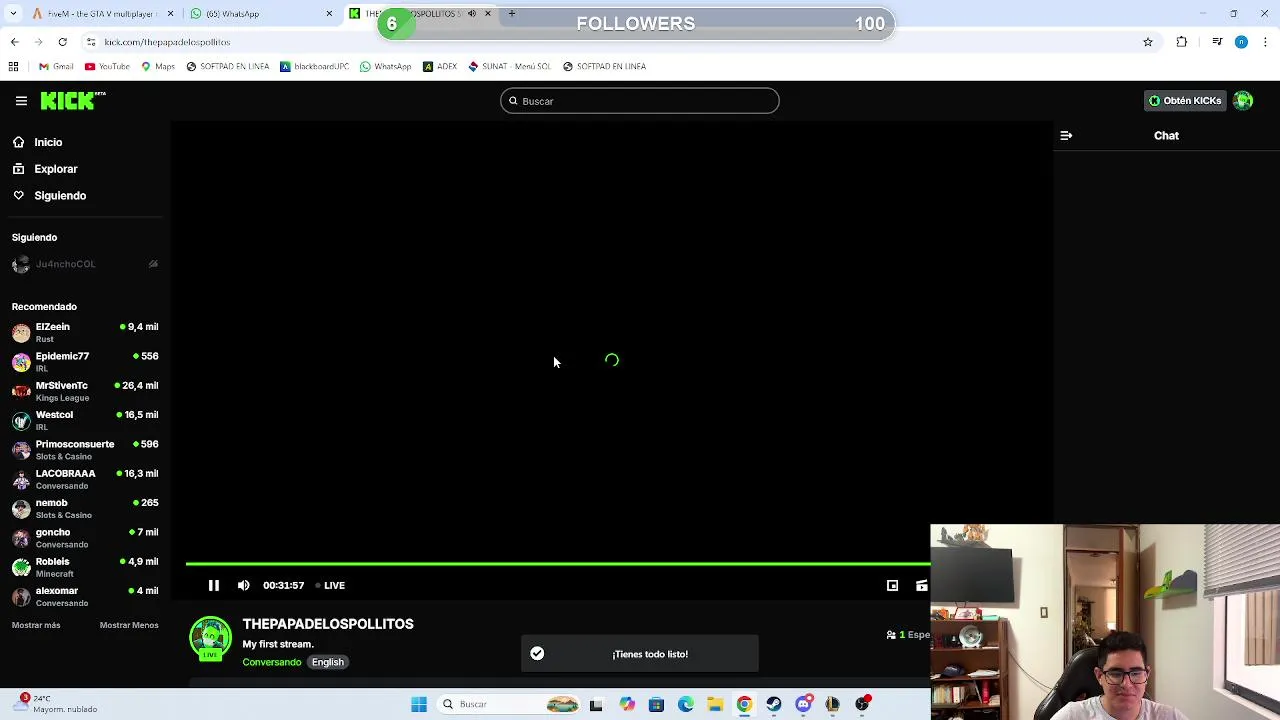Open recommended channel alexomar
This screenshot has height=720, width=1280.
coord(85,596)
